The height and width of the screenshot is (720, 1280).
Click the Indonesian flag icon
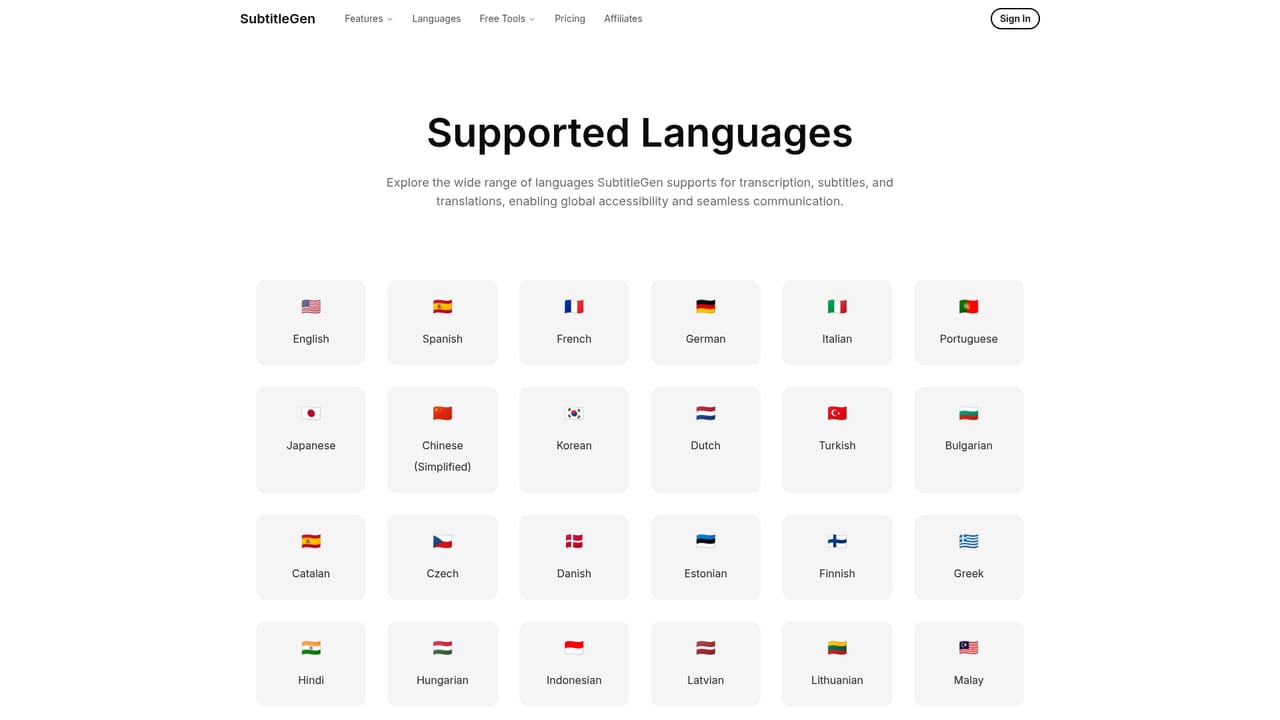pyautogui.click(x=574, y=648)
